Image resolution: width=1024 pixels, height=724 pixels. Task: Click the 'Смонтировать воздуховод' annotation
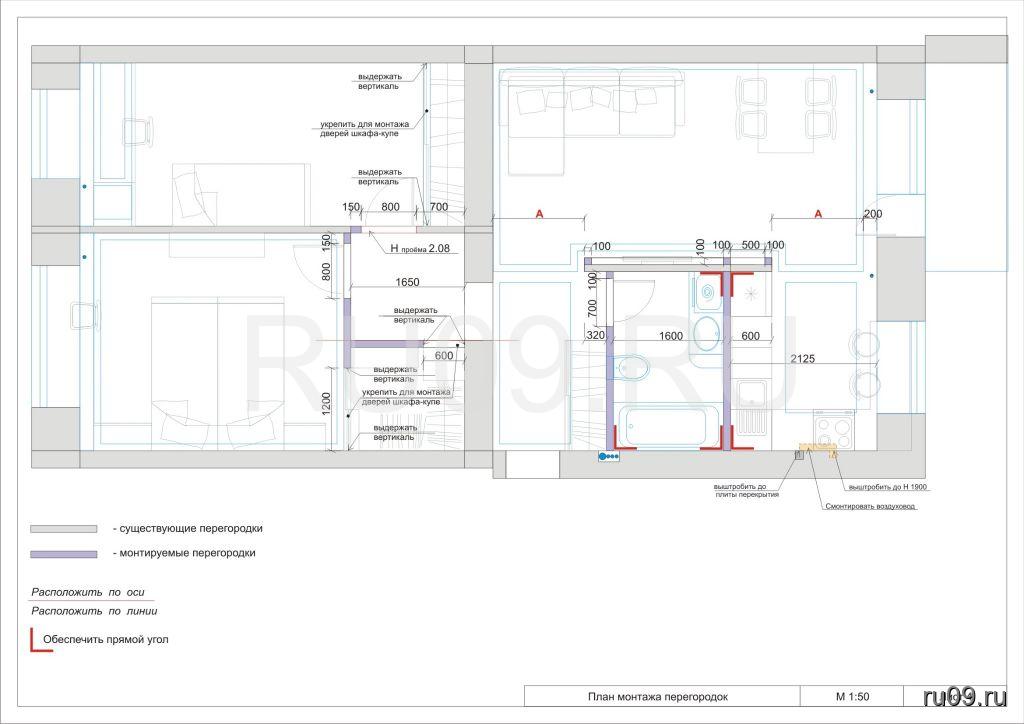pyautogui.click(x=870, y=506)
